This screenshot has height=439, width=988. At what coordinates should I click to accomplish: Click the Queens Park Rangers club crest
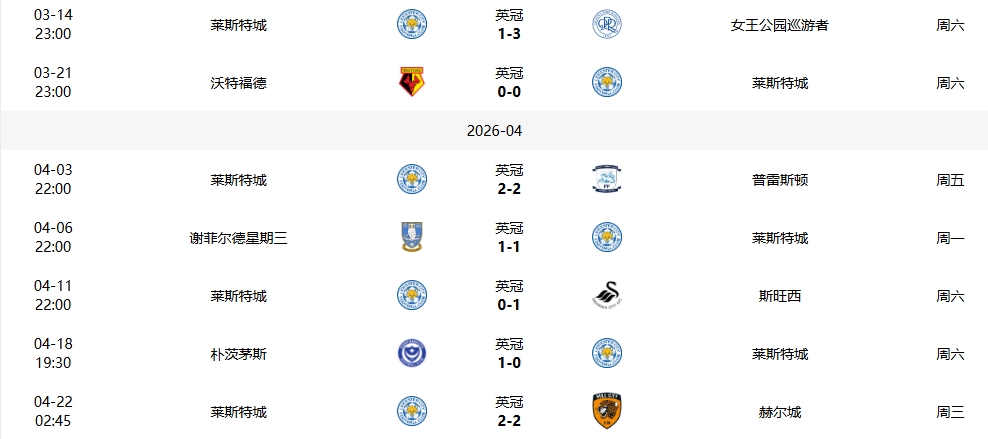606,24
